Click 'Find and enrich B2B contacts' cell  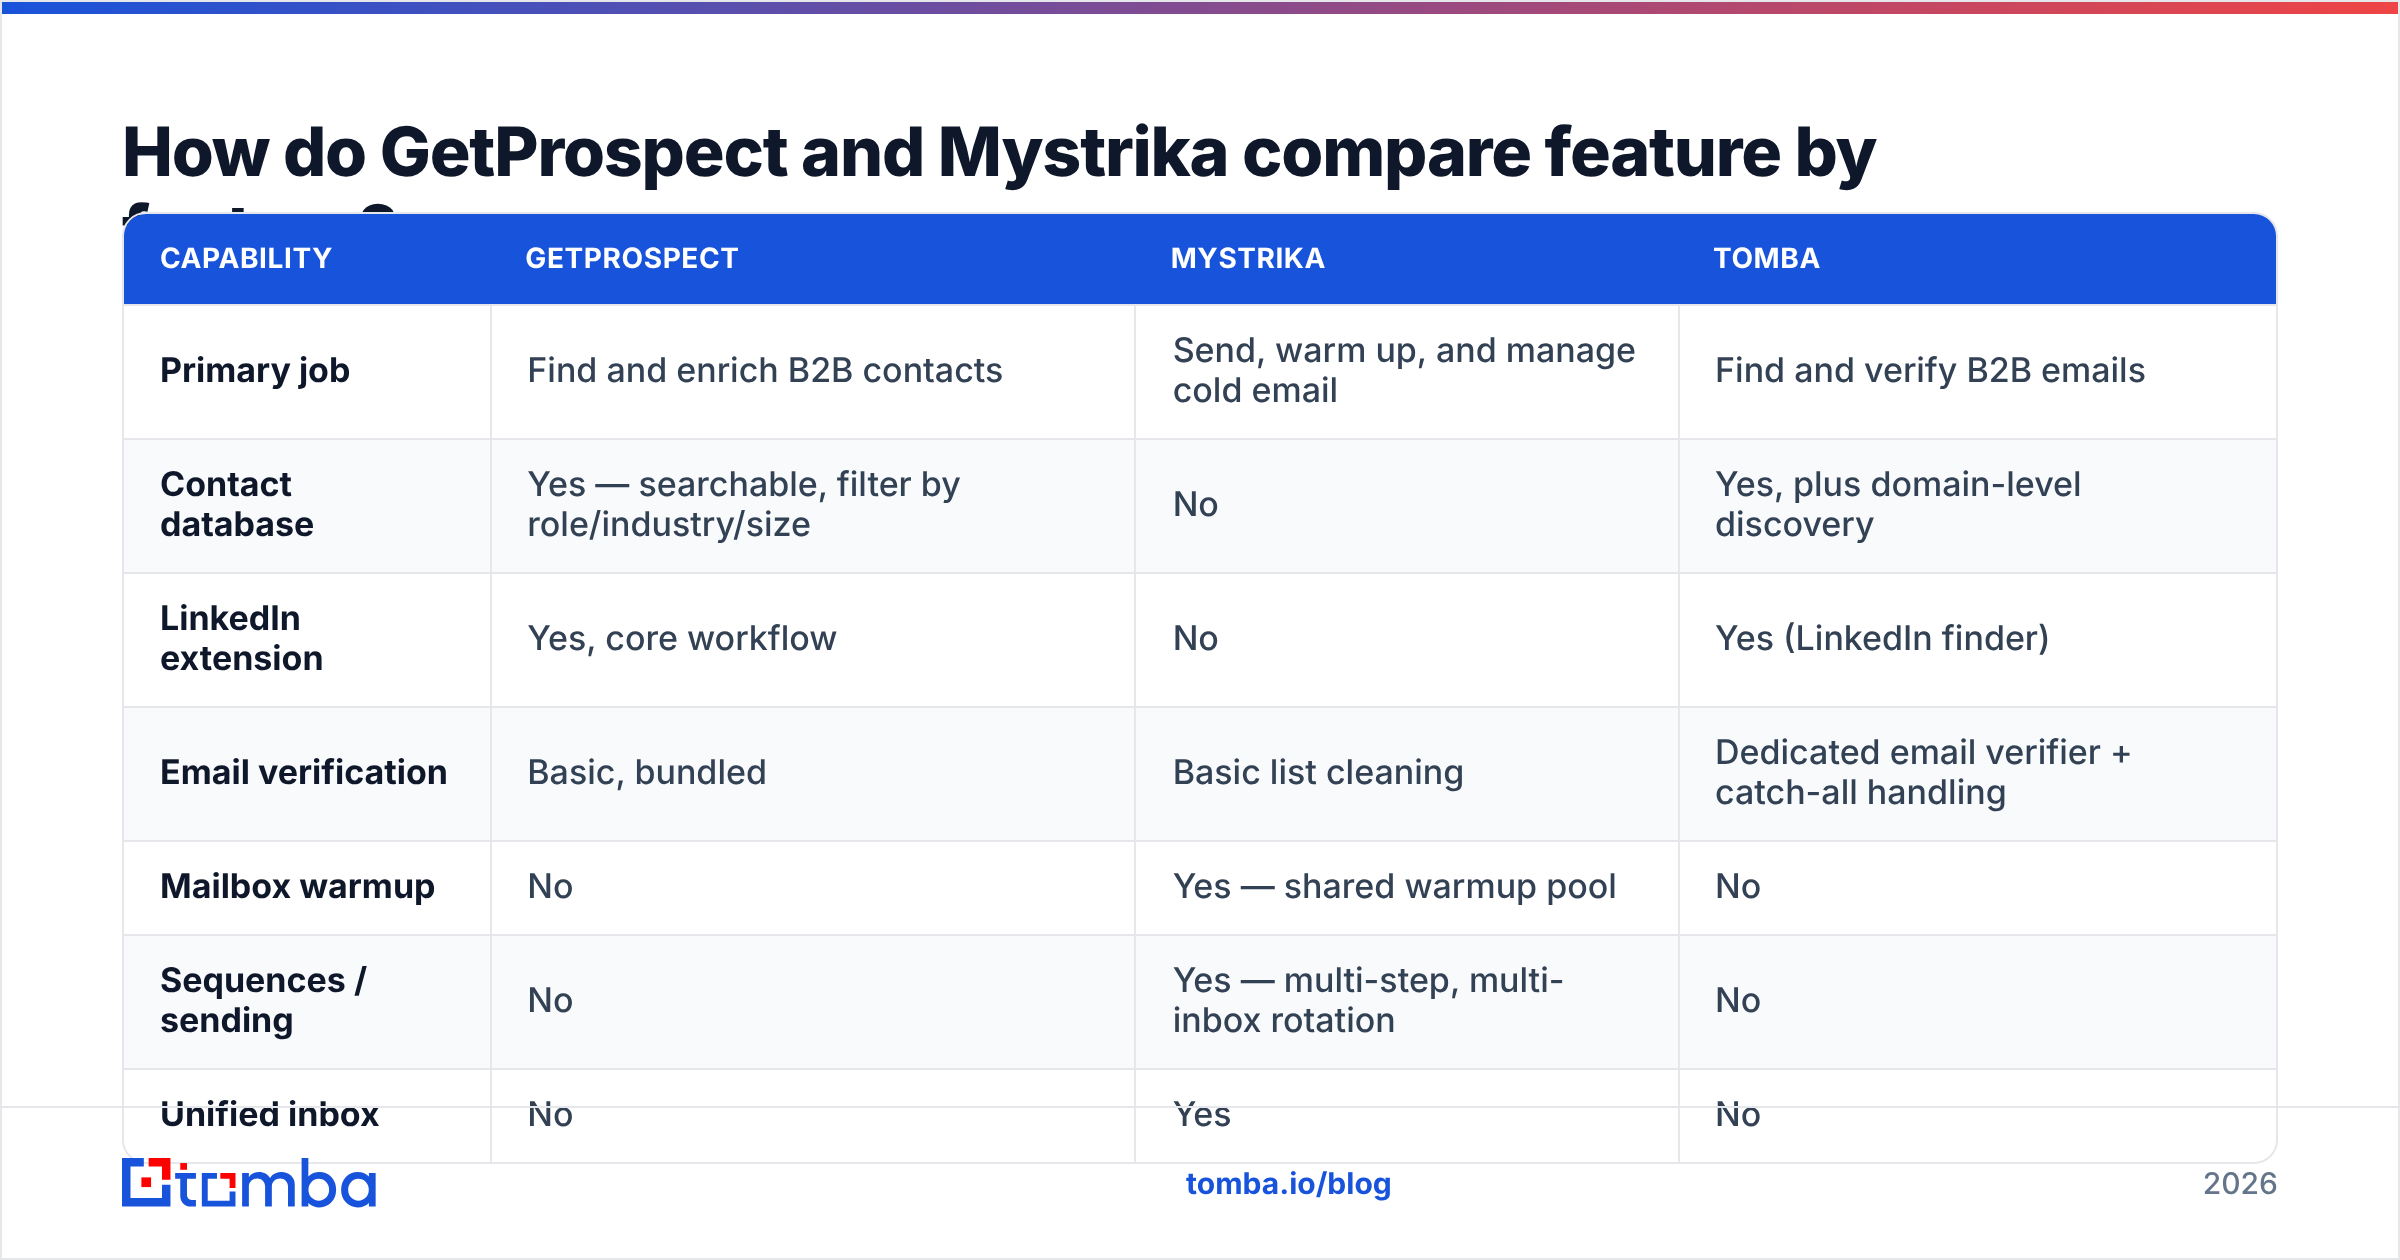tap(765, 370)
